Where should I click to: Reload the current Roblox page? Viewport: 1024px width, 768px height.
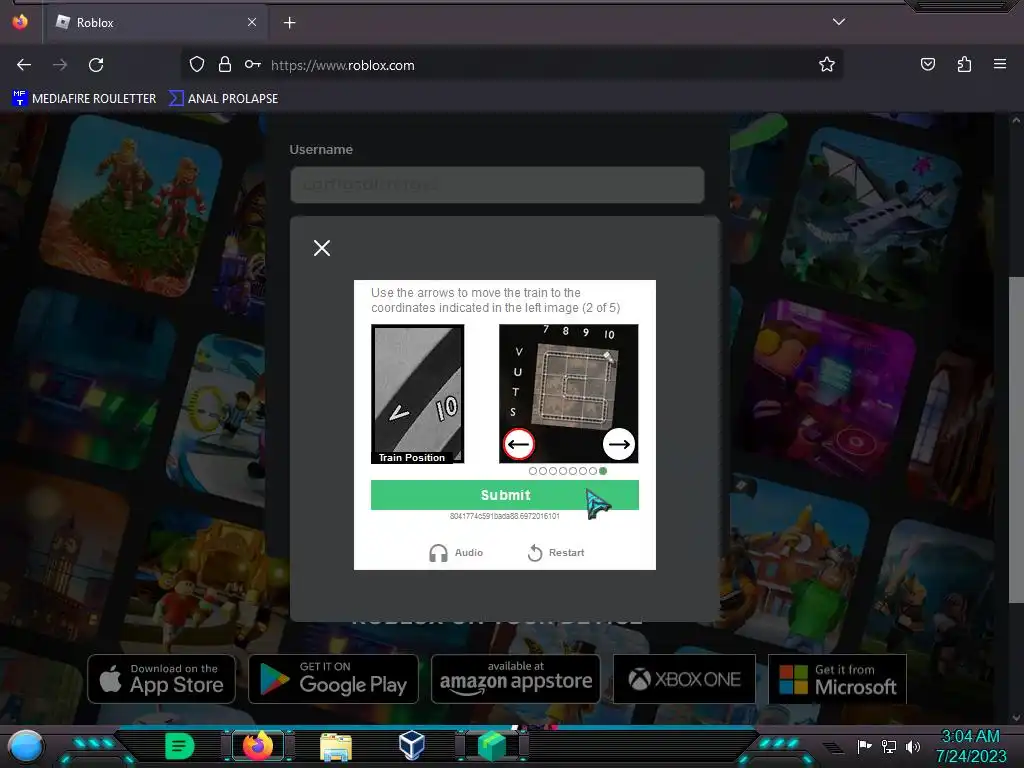tap(96, 65)
